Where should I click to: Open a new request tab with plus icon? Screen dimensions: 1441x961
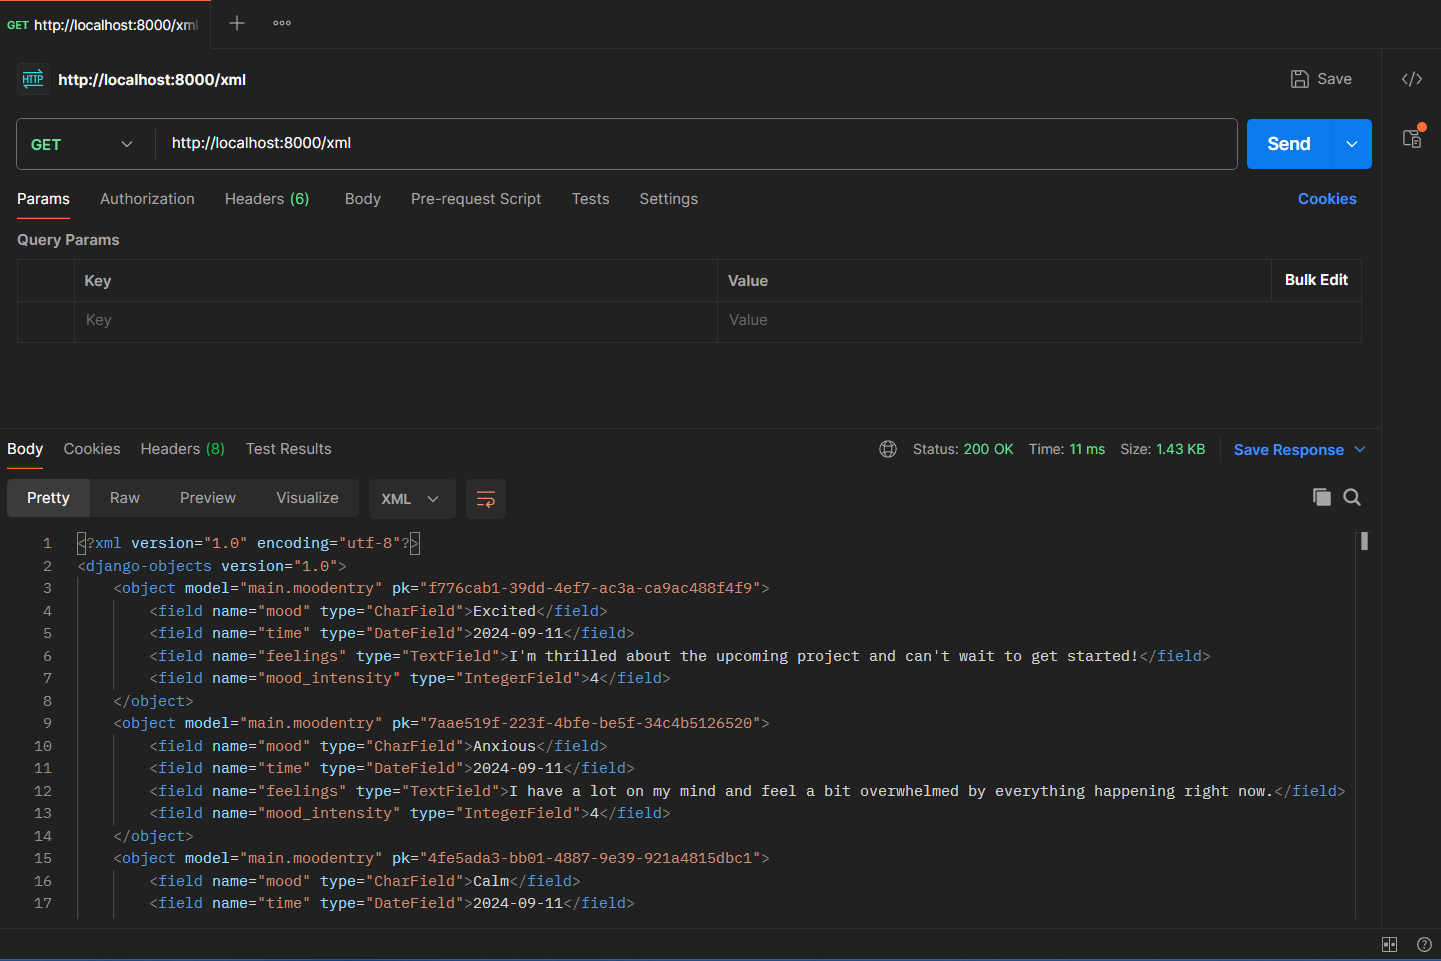point(237,23)
